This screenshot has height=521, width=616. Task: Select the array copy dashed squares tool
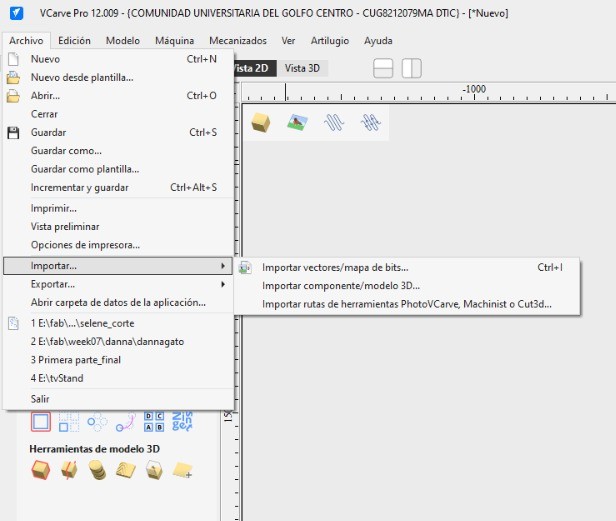pyautogui.click(x=69, y=422)
